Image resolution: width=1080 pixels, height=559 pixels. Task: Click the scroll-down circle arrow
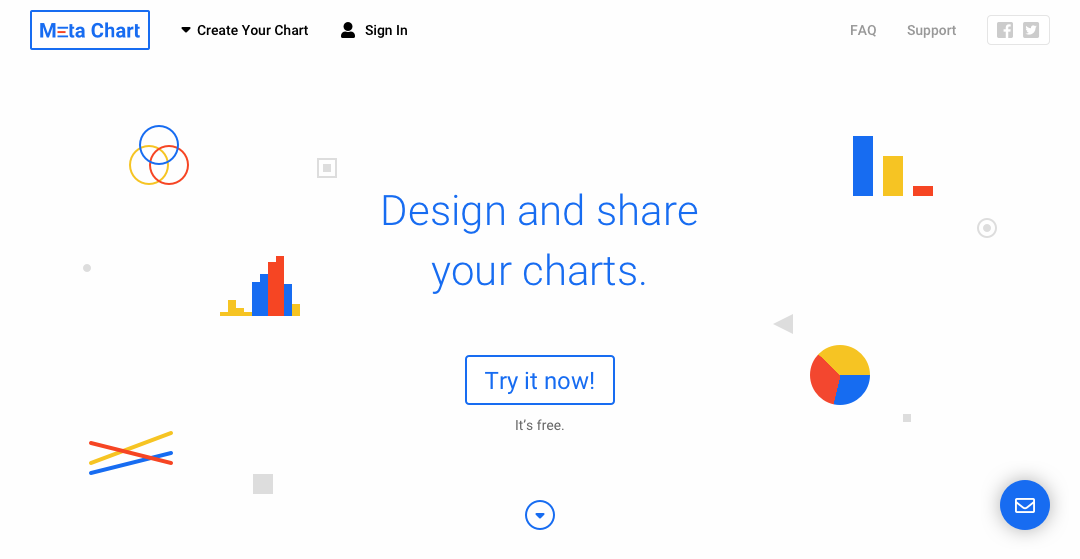click(x=540, y=515)
